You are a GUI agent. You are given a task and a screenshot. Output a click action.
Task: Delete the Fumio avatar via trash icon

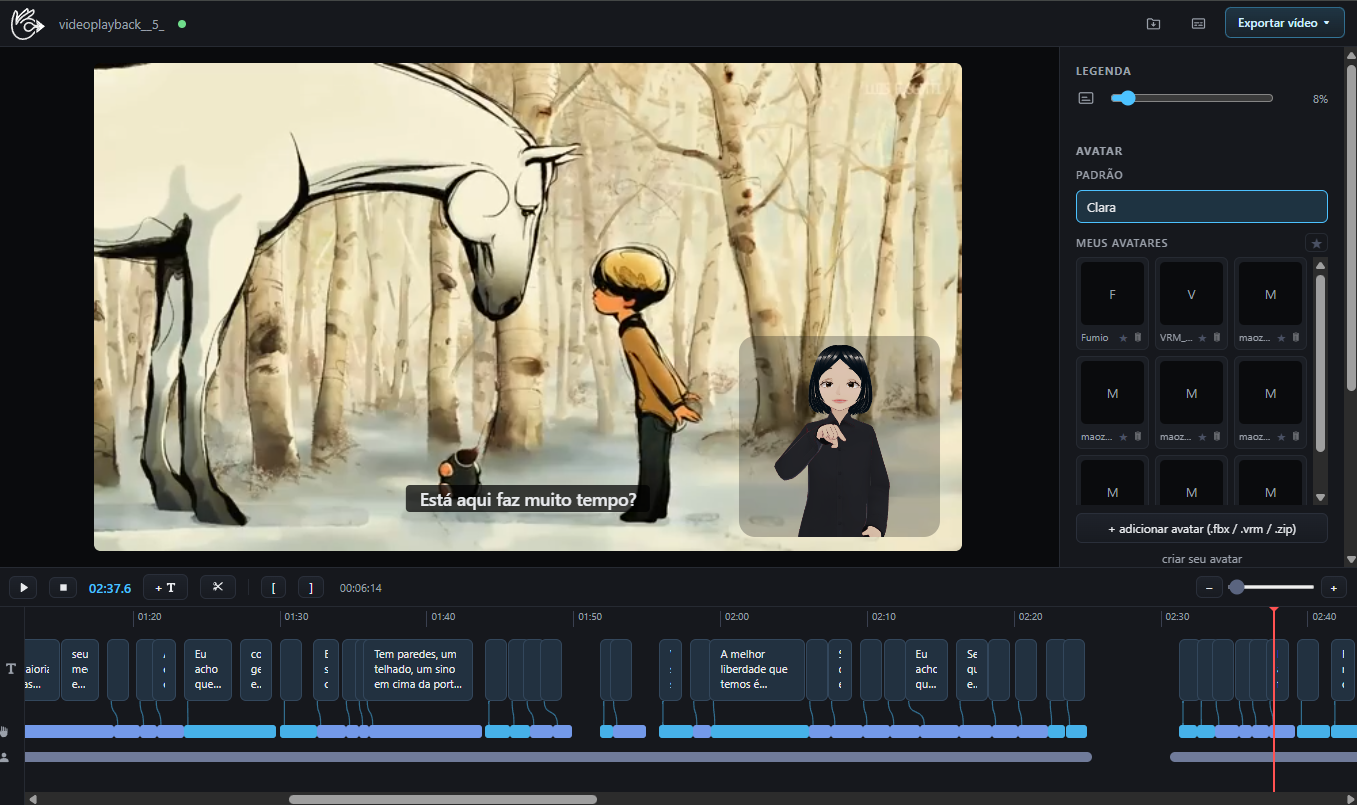(x=1137, y=338)
